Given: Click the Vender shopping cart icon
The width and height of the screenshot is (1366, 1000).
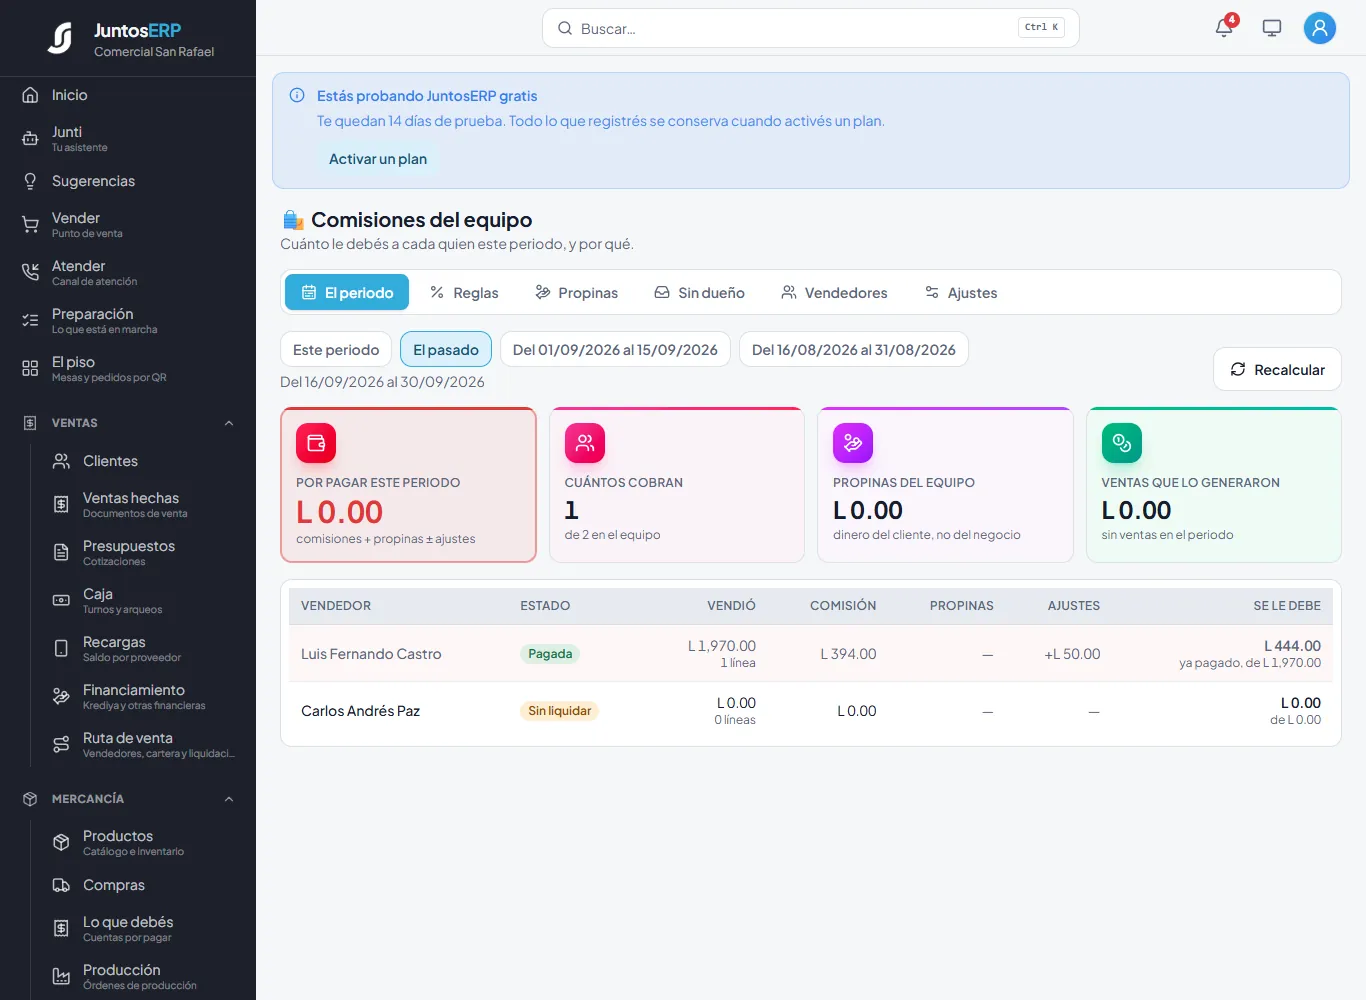Looking at the screenshot, I should tap(30, 225).
